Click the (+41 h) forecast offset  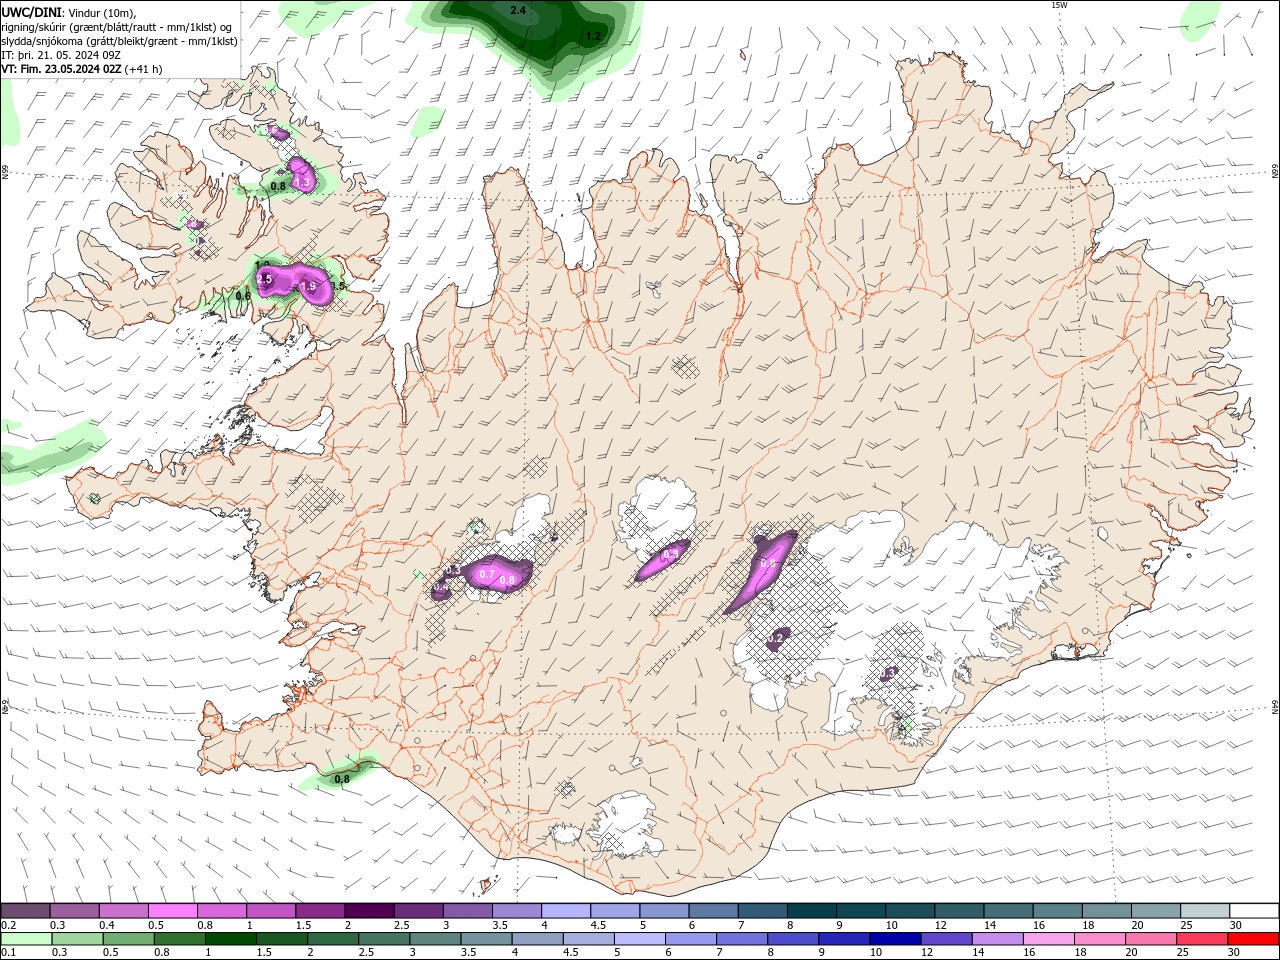click(x=144, y=69)
